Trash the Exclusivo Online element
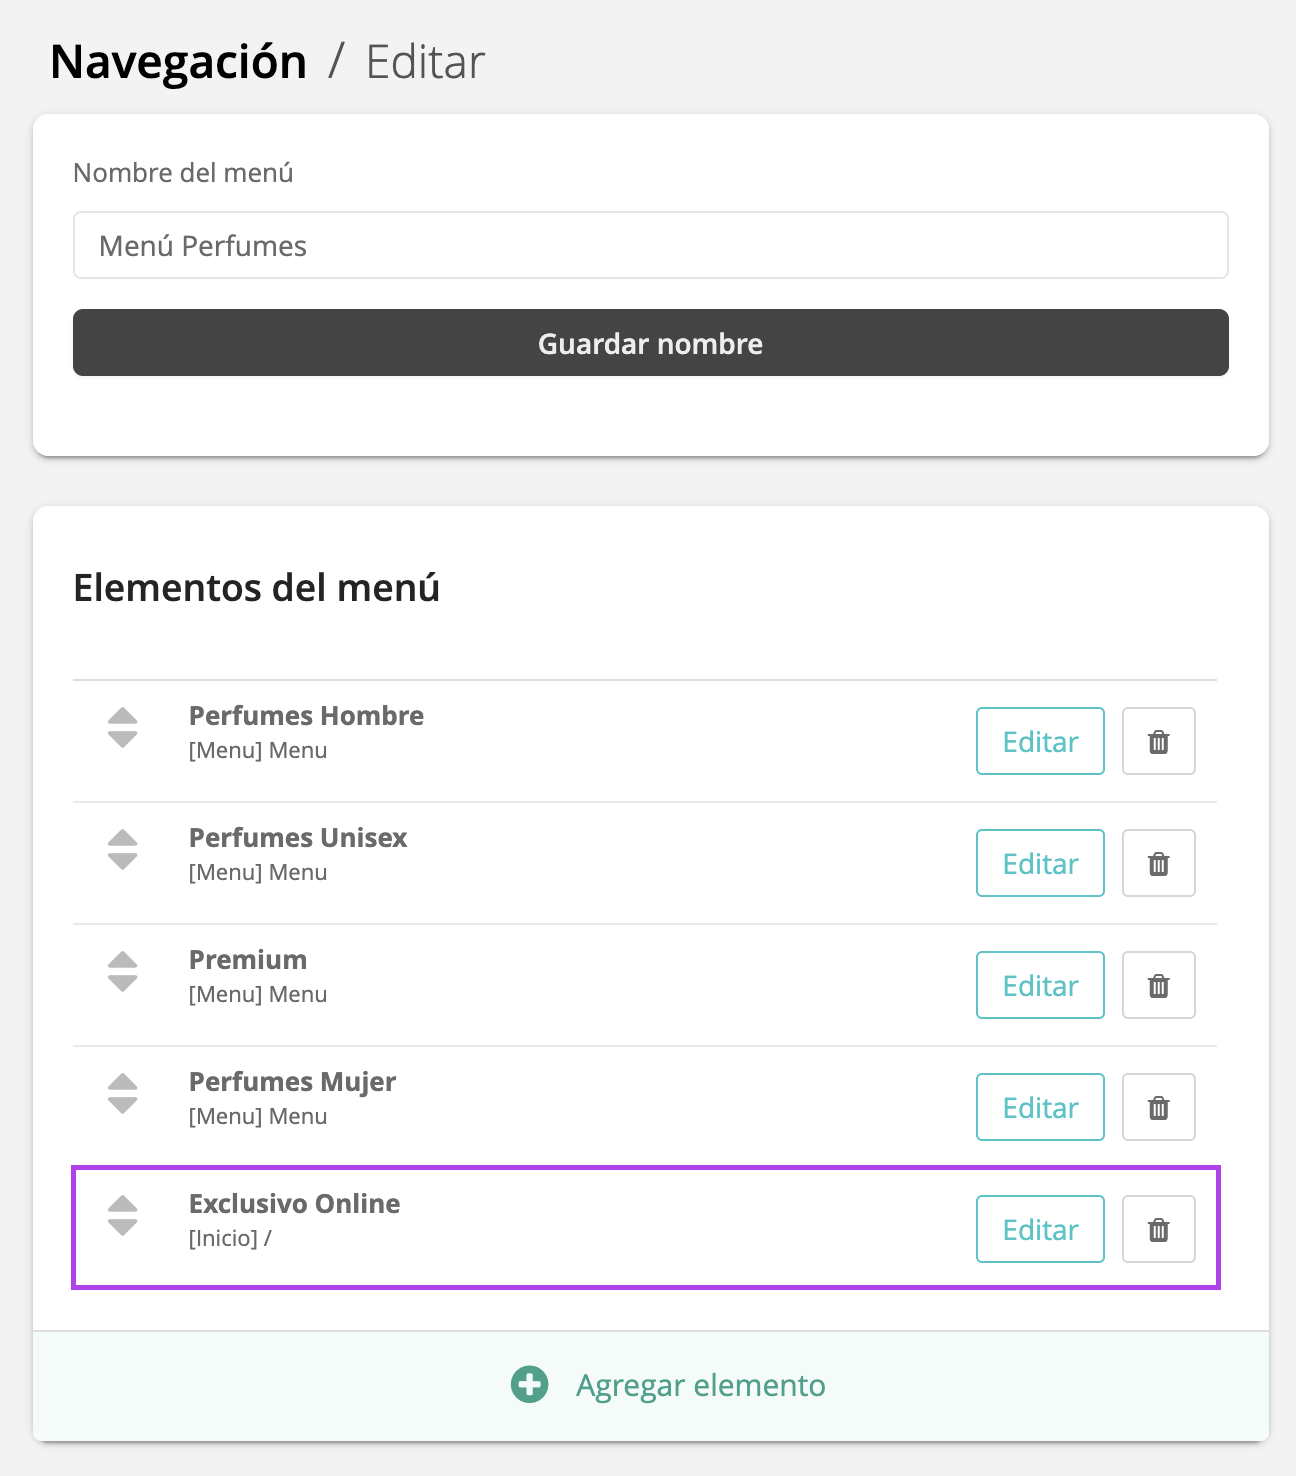This screenshot has height=1476, width=1296. pyautogui.click(x=1158, y=1229)
